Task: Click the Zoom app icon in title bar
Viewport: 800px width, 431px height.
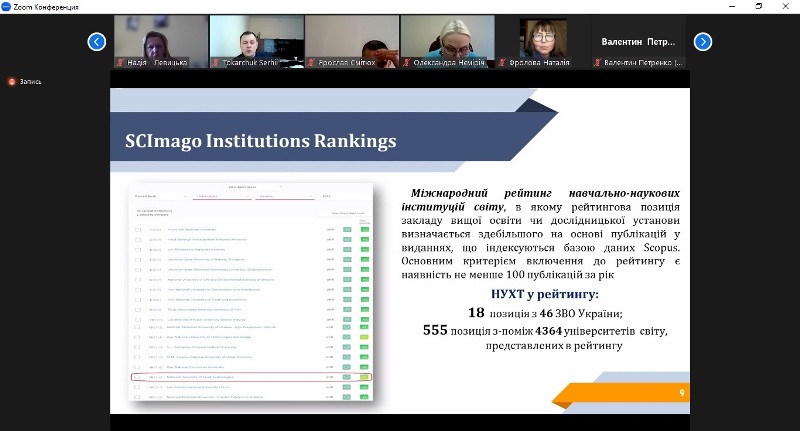Action: [6, 7]
